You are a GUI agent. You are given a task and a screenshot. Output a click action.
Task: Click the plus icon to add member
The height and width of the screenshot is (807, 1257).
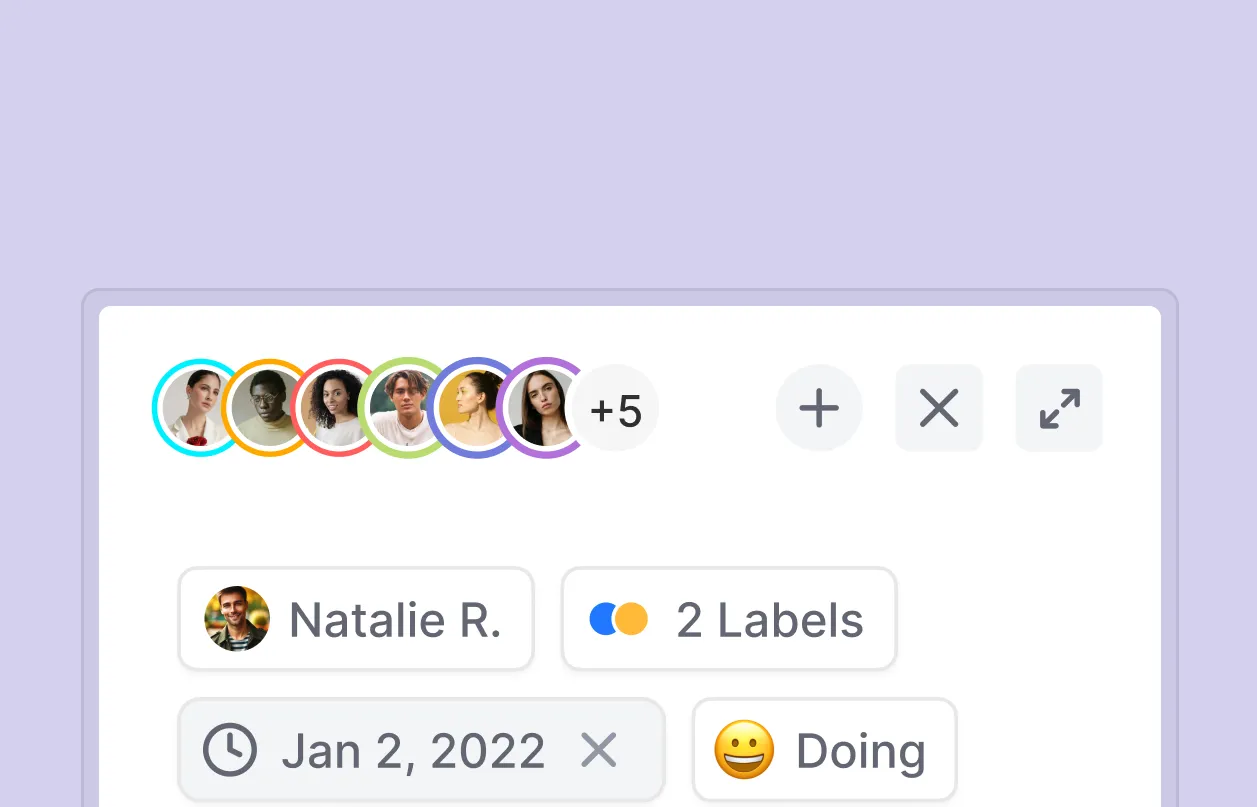[819, 409]
